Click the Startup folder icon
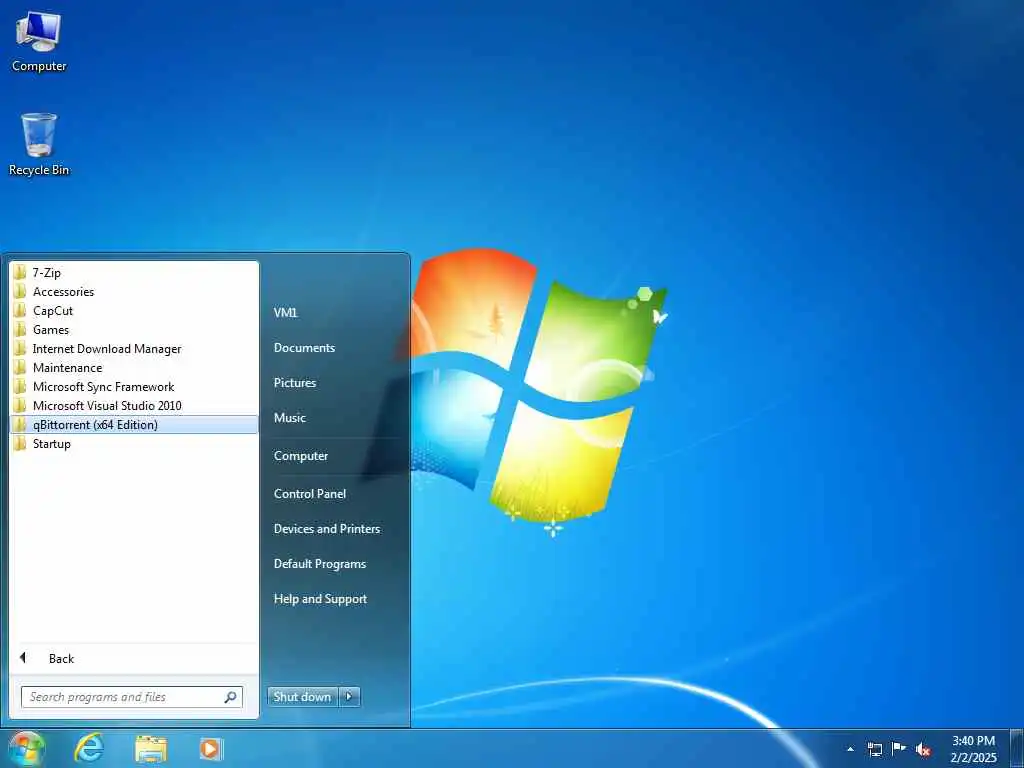This screenshot has height=768, width=1024. point(20,443)
